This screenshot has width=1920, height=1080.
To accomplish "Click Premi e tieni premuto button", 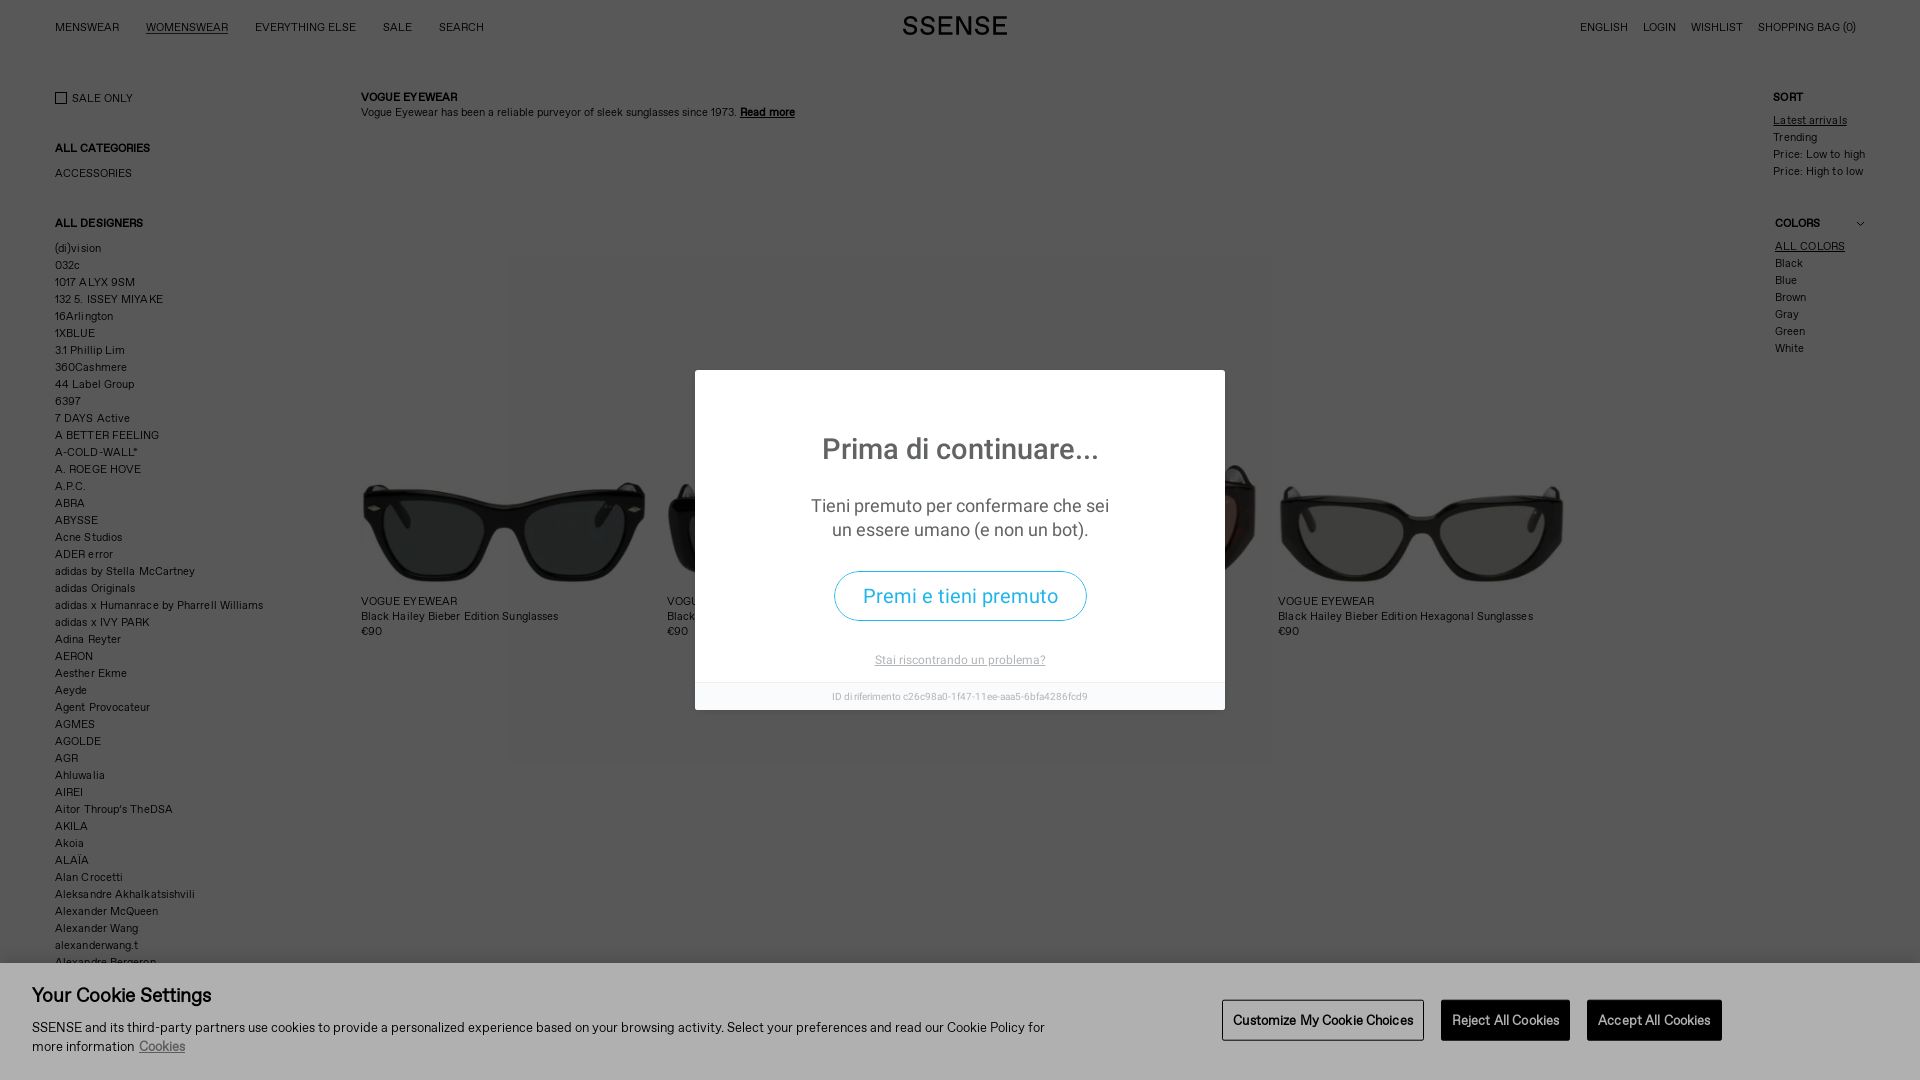I will 960,596.
